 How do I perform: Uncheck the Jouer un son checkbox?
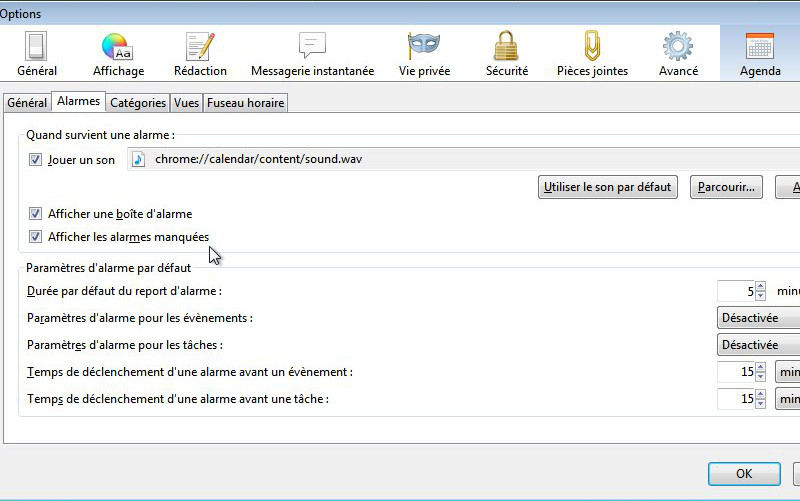tap(35, 160)
